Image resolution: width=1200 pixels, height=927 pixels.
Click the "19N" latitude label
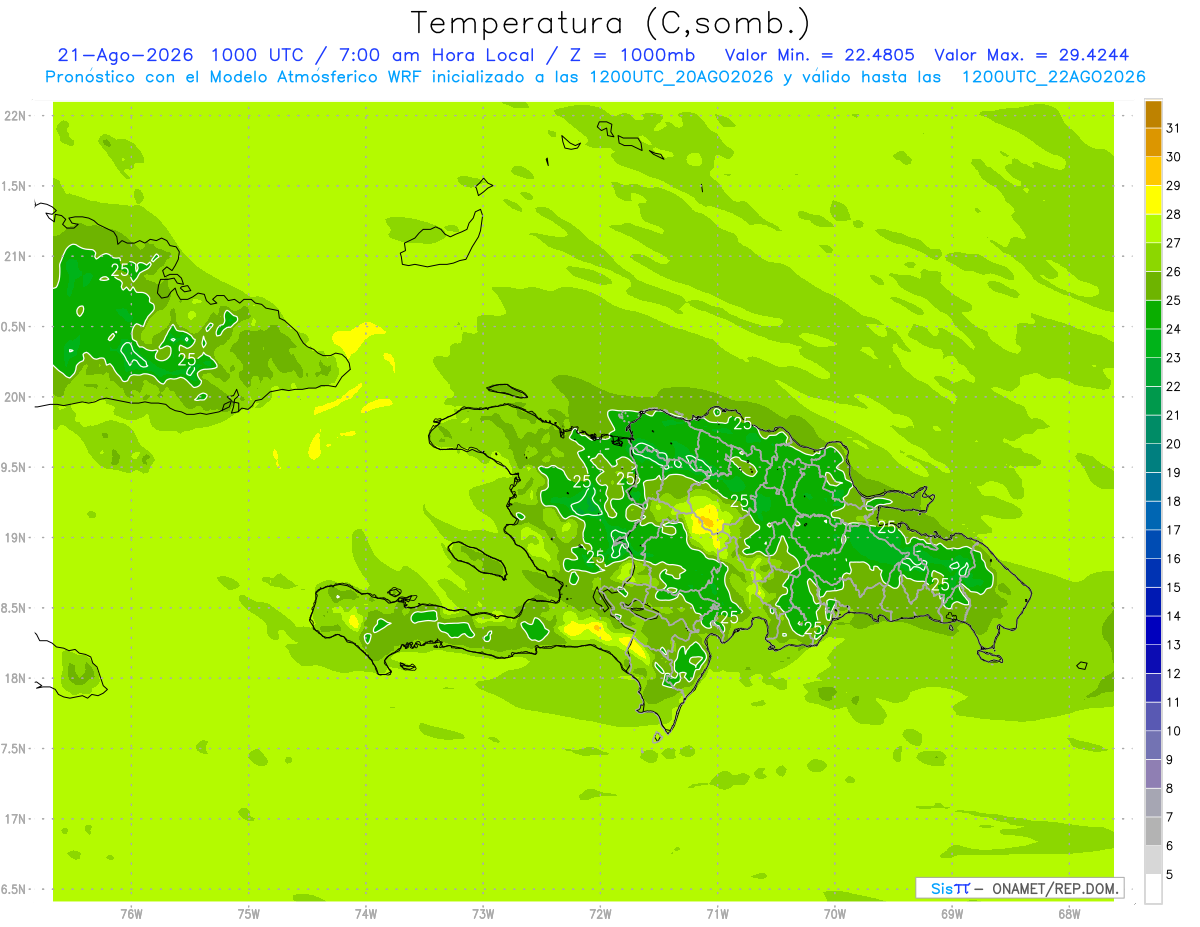tap(16, 538)
